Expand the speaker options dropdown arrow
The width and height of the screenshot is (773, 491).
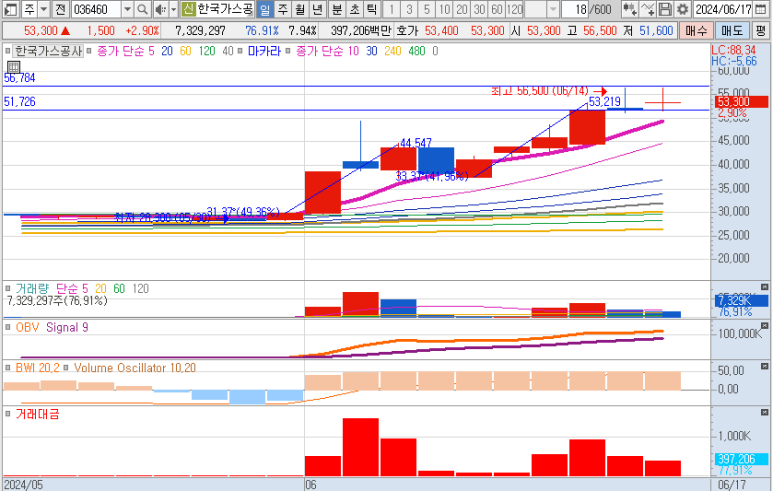point(174,9)
